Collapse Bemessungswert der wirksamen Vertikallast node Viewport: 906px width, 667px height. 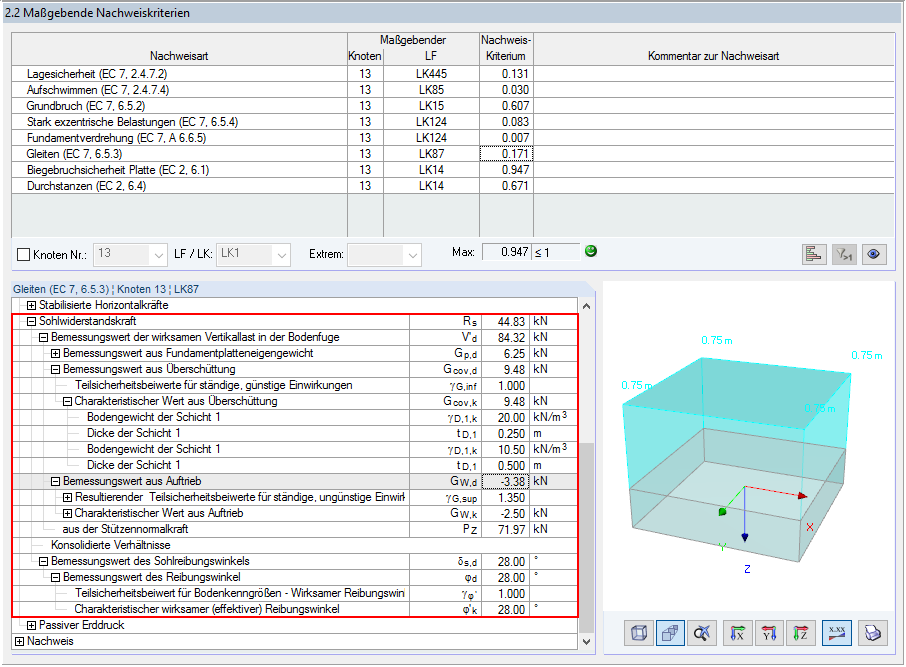point(43,338)
